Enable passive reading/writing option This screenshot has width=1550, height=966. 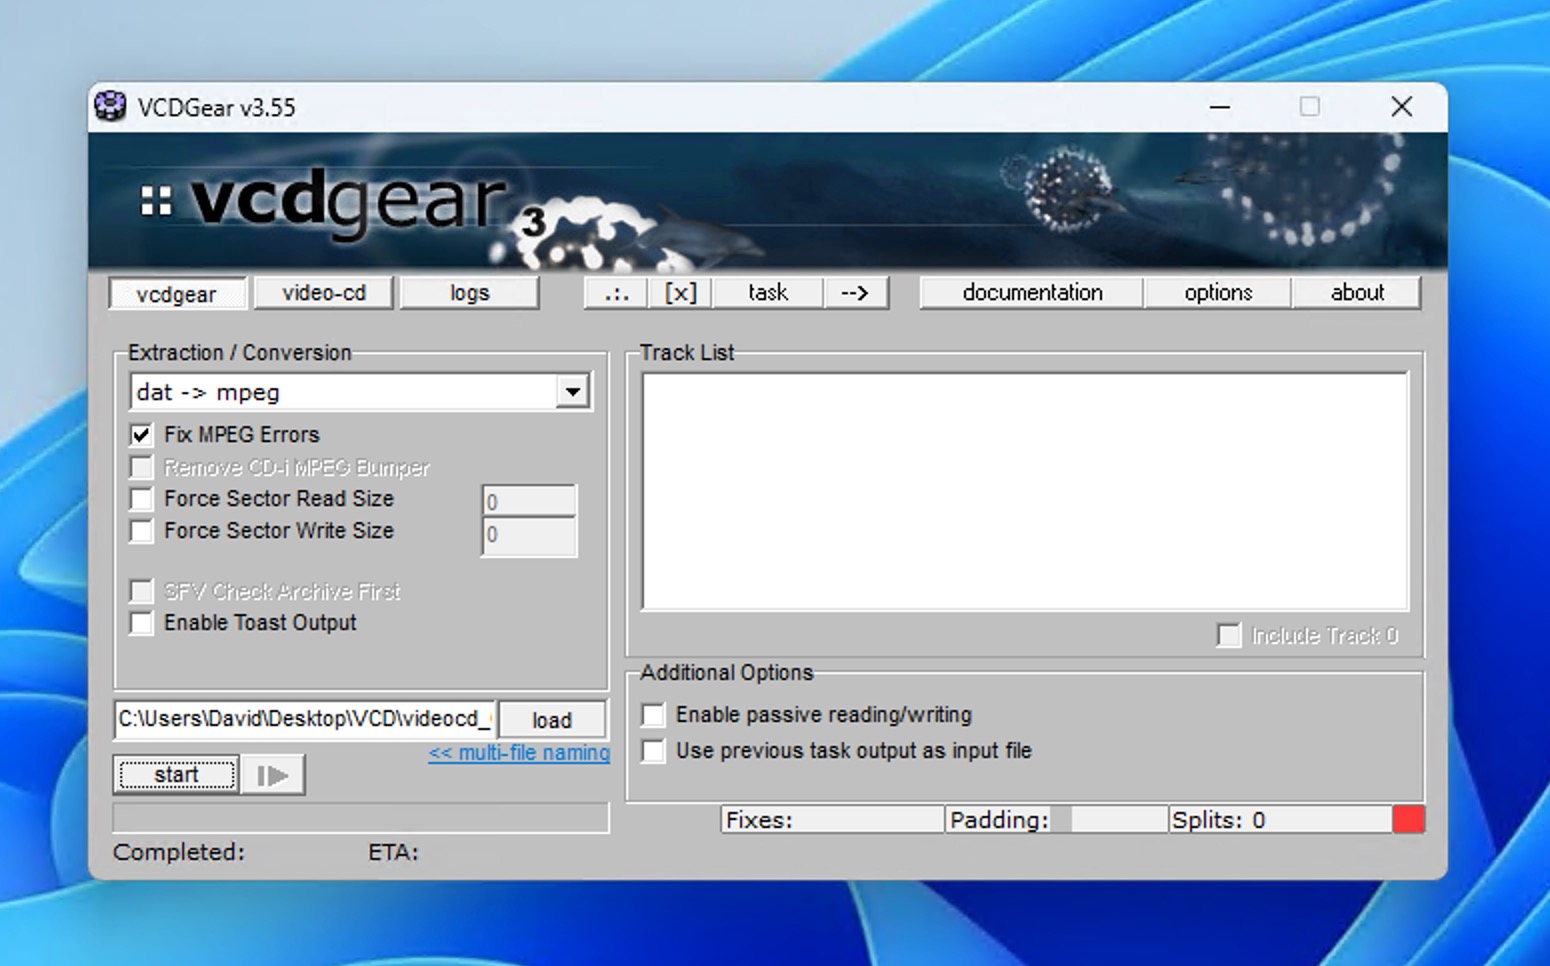653,715
